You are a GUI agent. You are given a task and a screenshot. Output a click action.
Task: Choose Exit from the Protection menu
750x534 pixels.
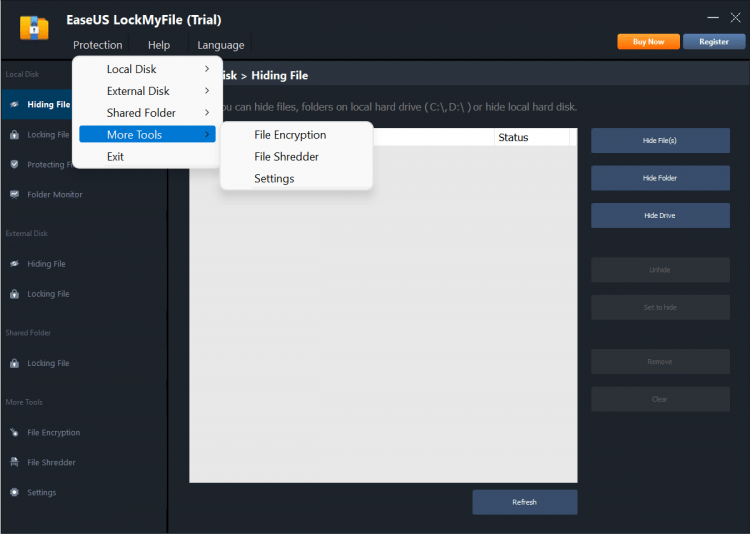(x=116, y=157)
